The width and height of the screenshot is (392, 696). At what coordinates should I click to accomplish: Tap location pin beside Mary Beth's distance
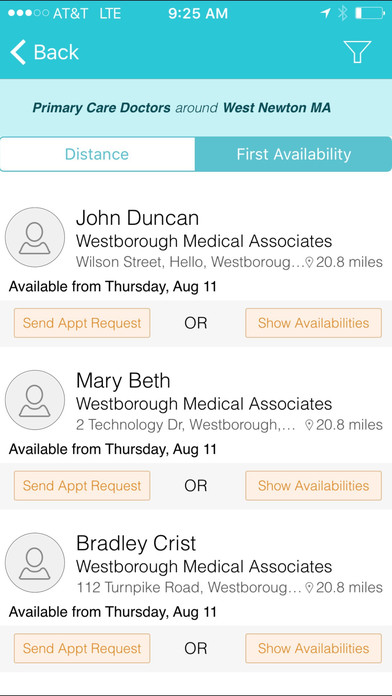pyautogui.click(x=309, y=425)
